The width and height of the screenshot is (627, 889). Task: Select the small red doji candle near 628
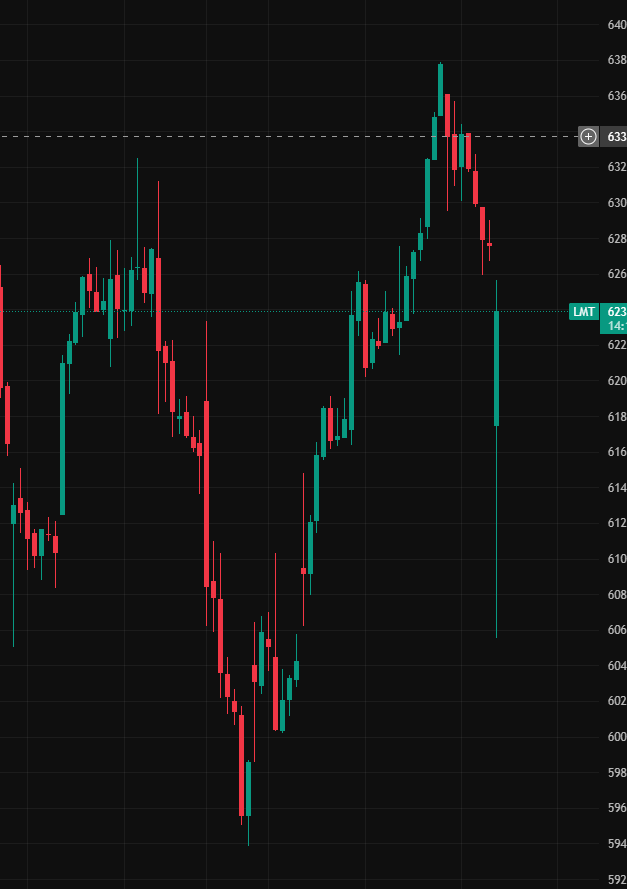click(x=489, y=244)
